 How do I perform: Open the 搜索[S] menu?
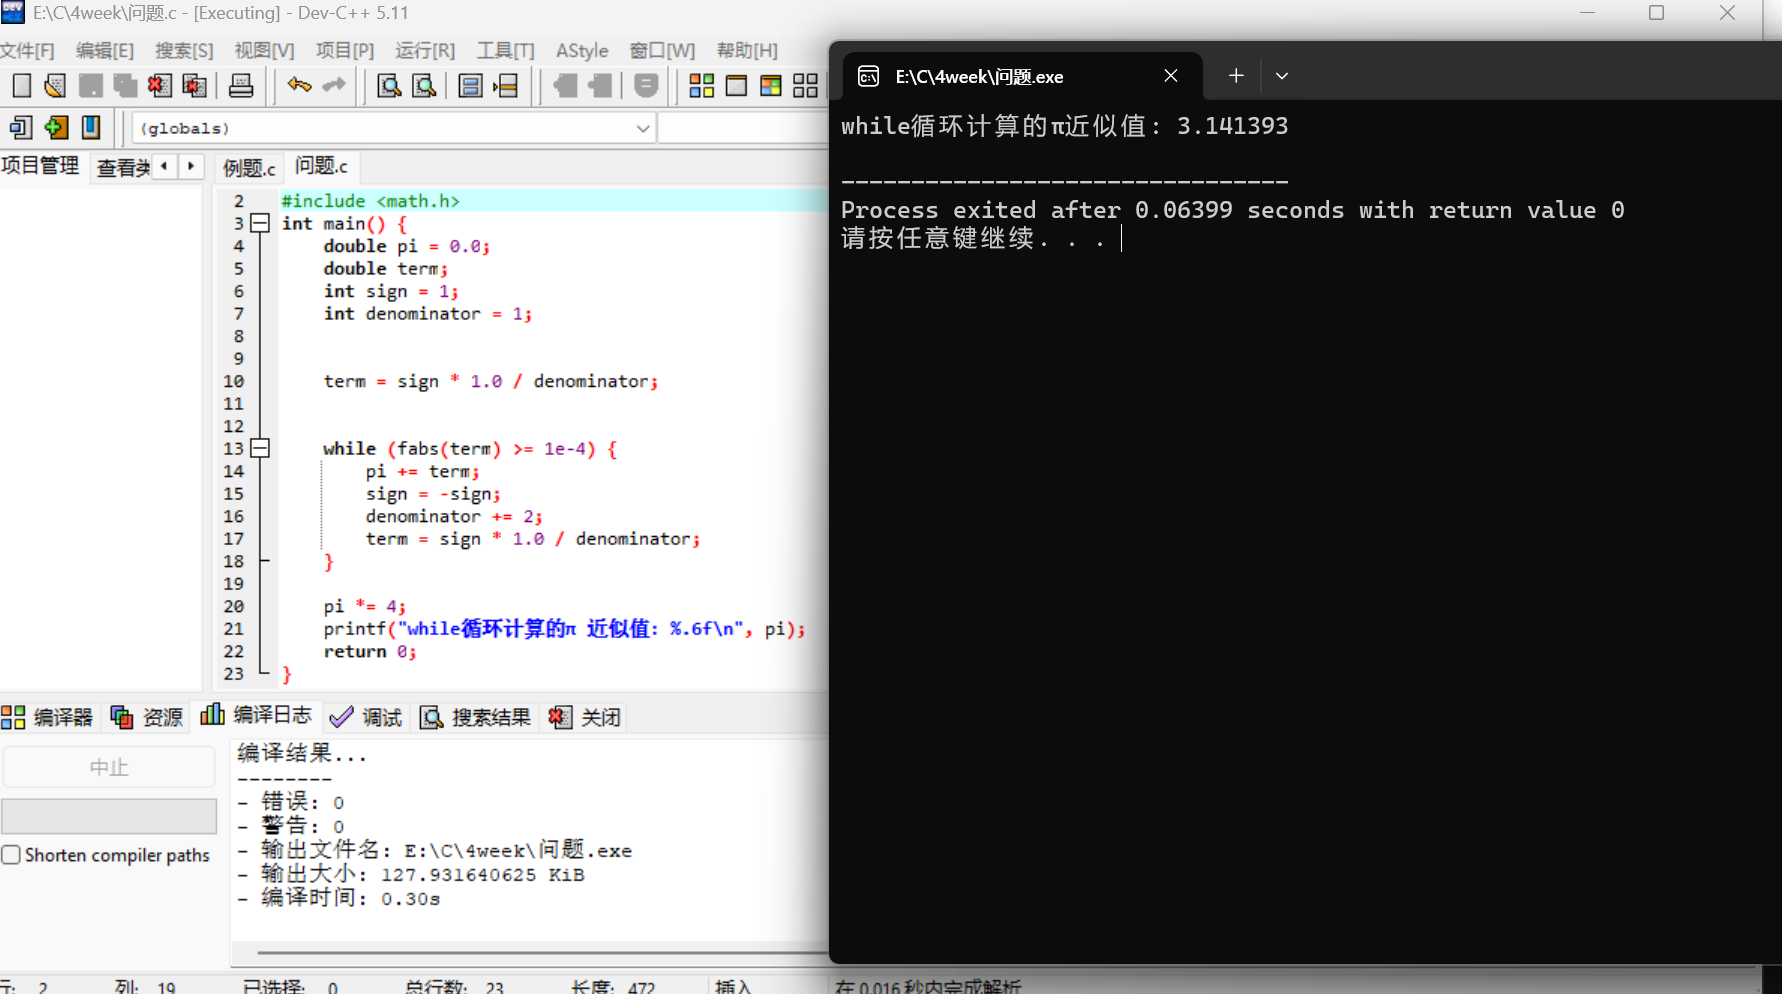184,51
